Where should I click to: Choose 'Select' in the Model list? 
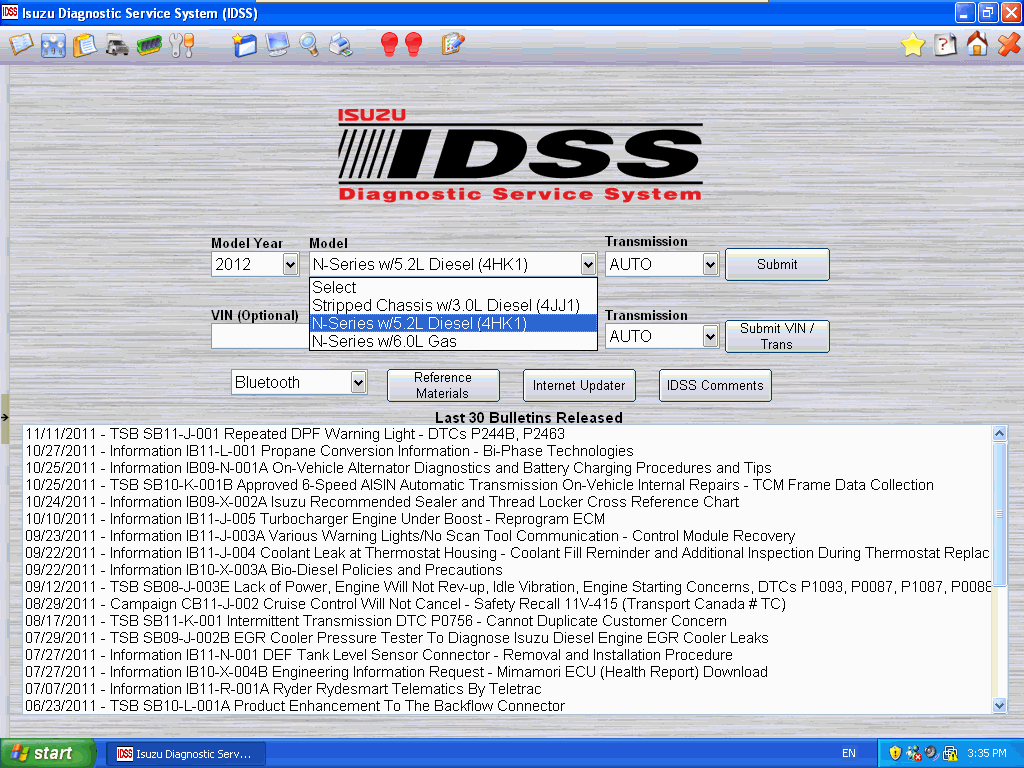point(453,287)
